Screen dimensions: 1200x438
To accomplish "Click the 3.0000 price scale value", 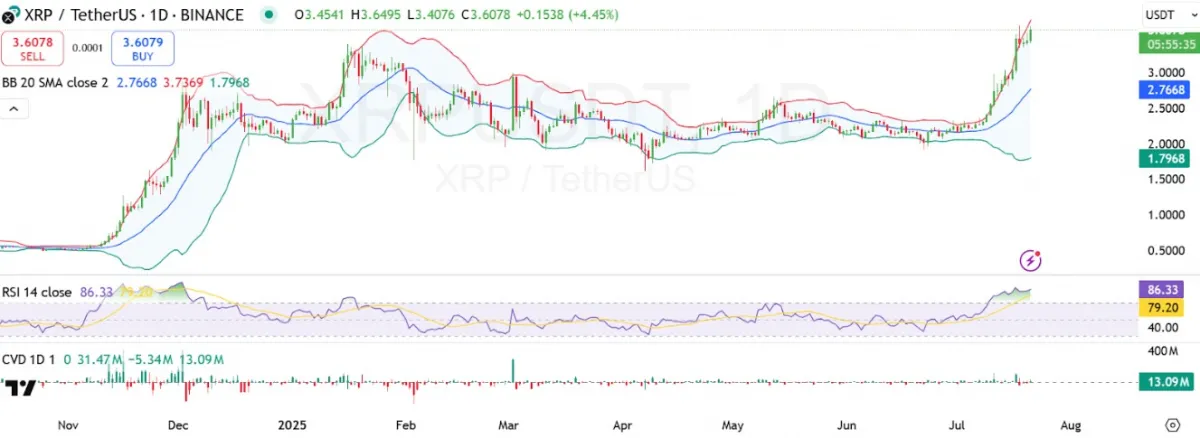I will tap(1164, 73).
